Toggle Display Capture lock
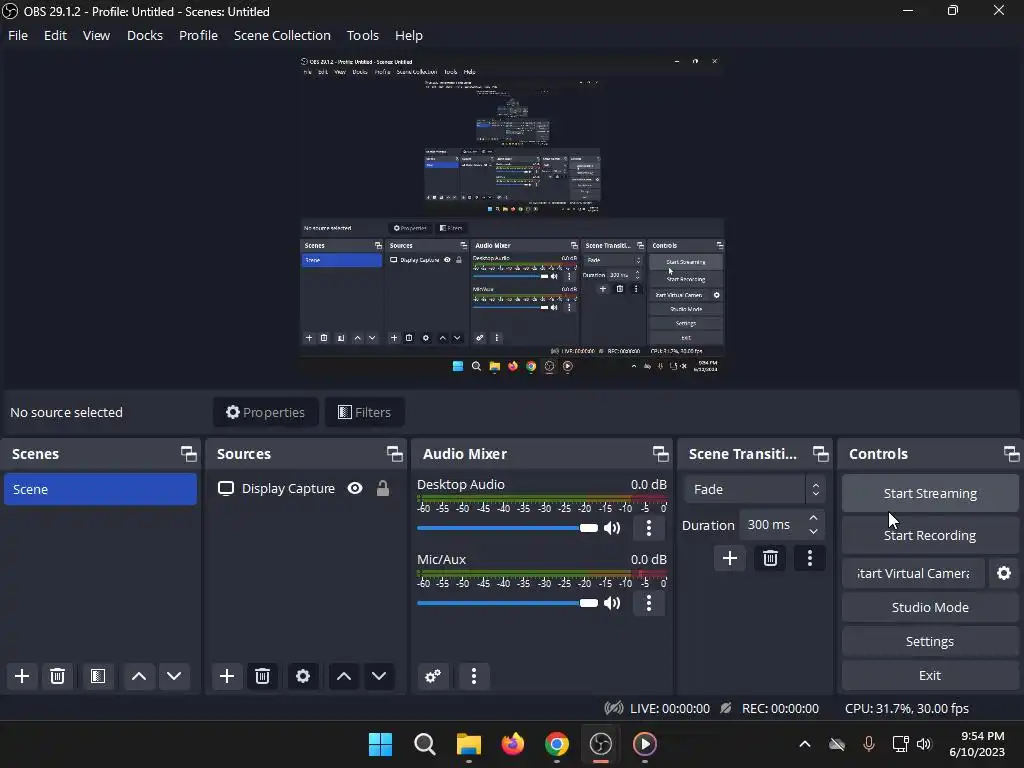1024x768 pixels. [383, 488]
